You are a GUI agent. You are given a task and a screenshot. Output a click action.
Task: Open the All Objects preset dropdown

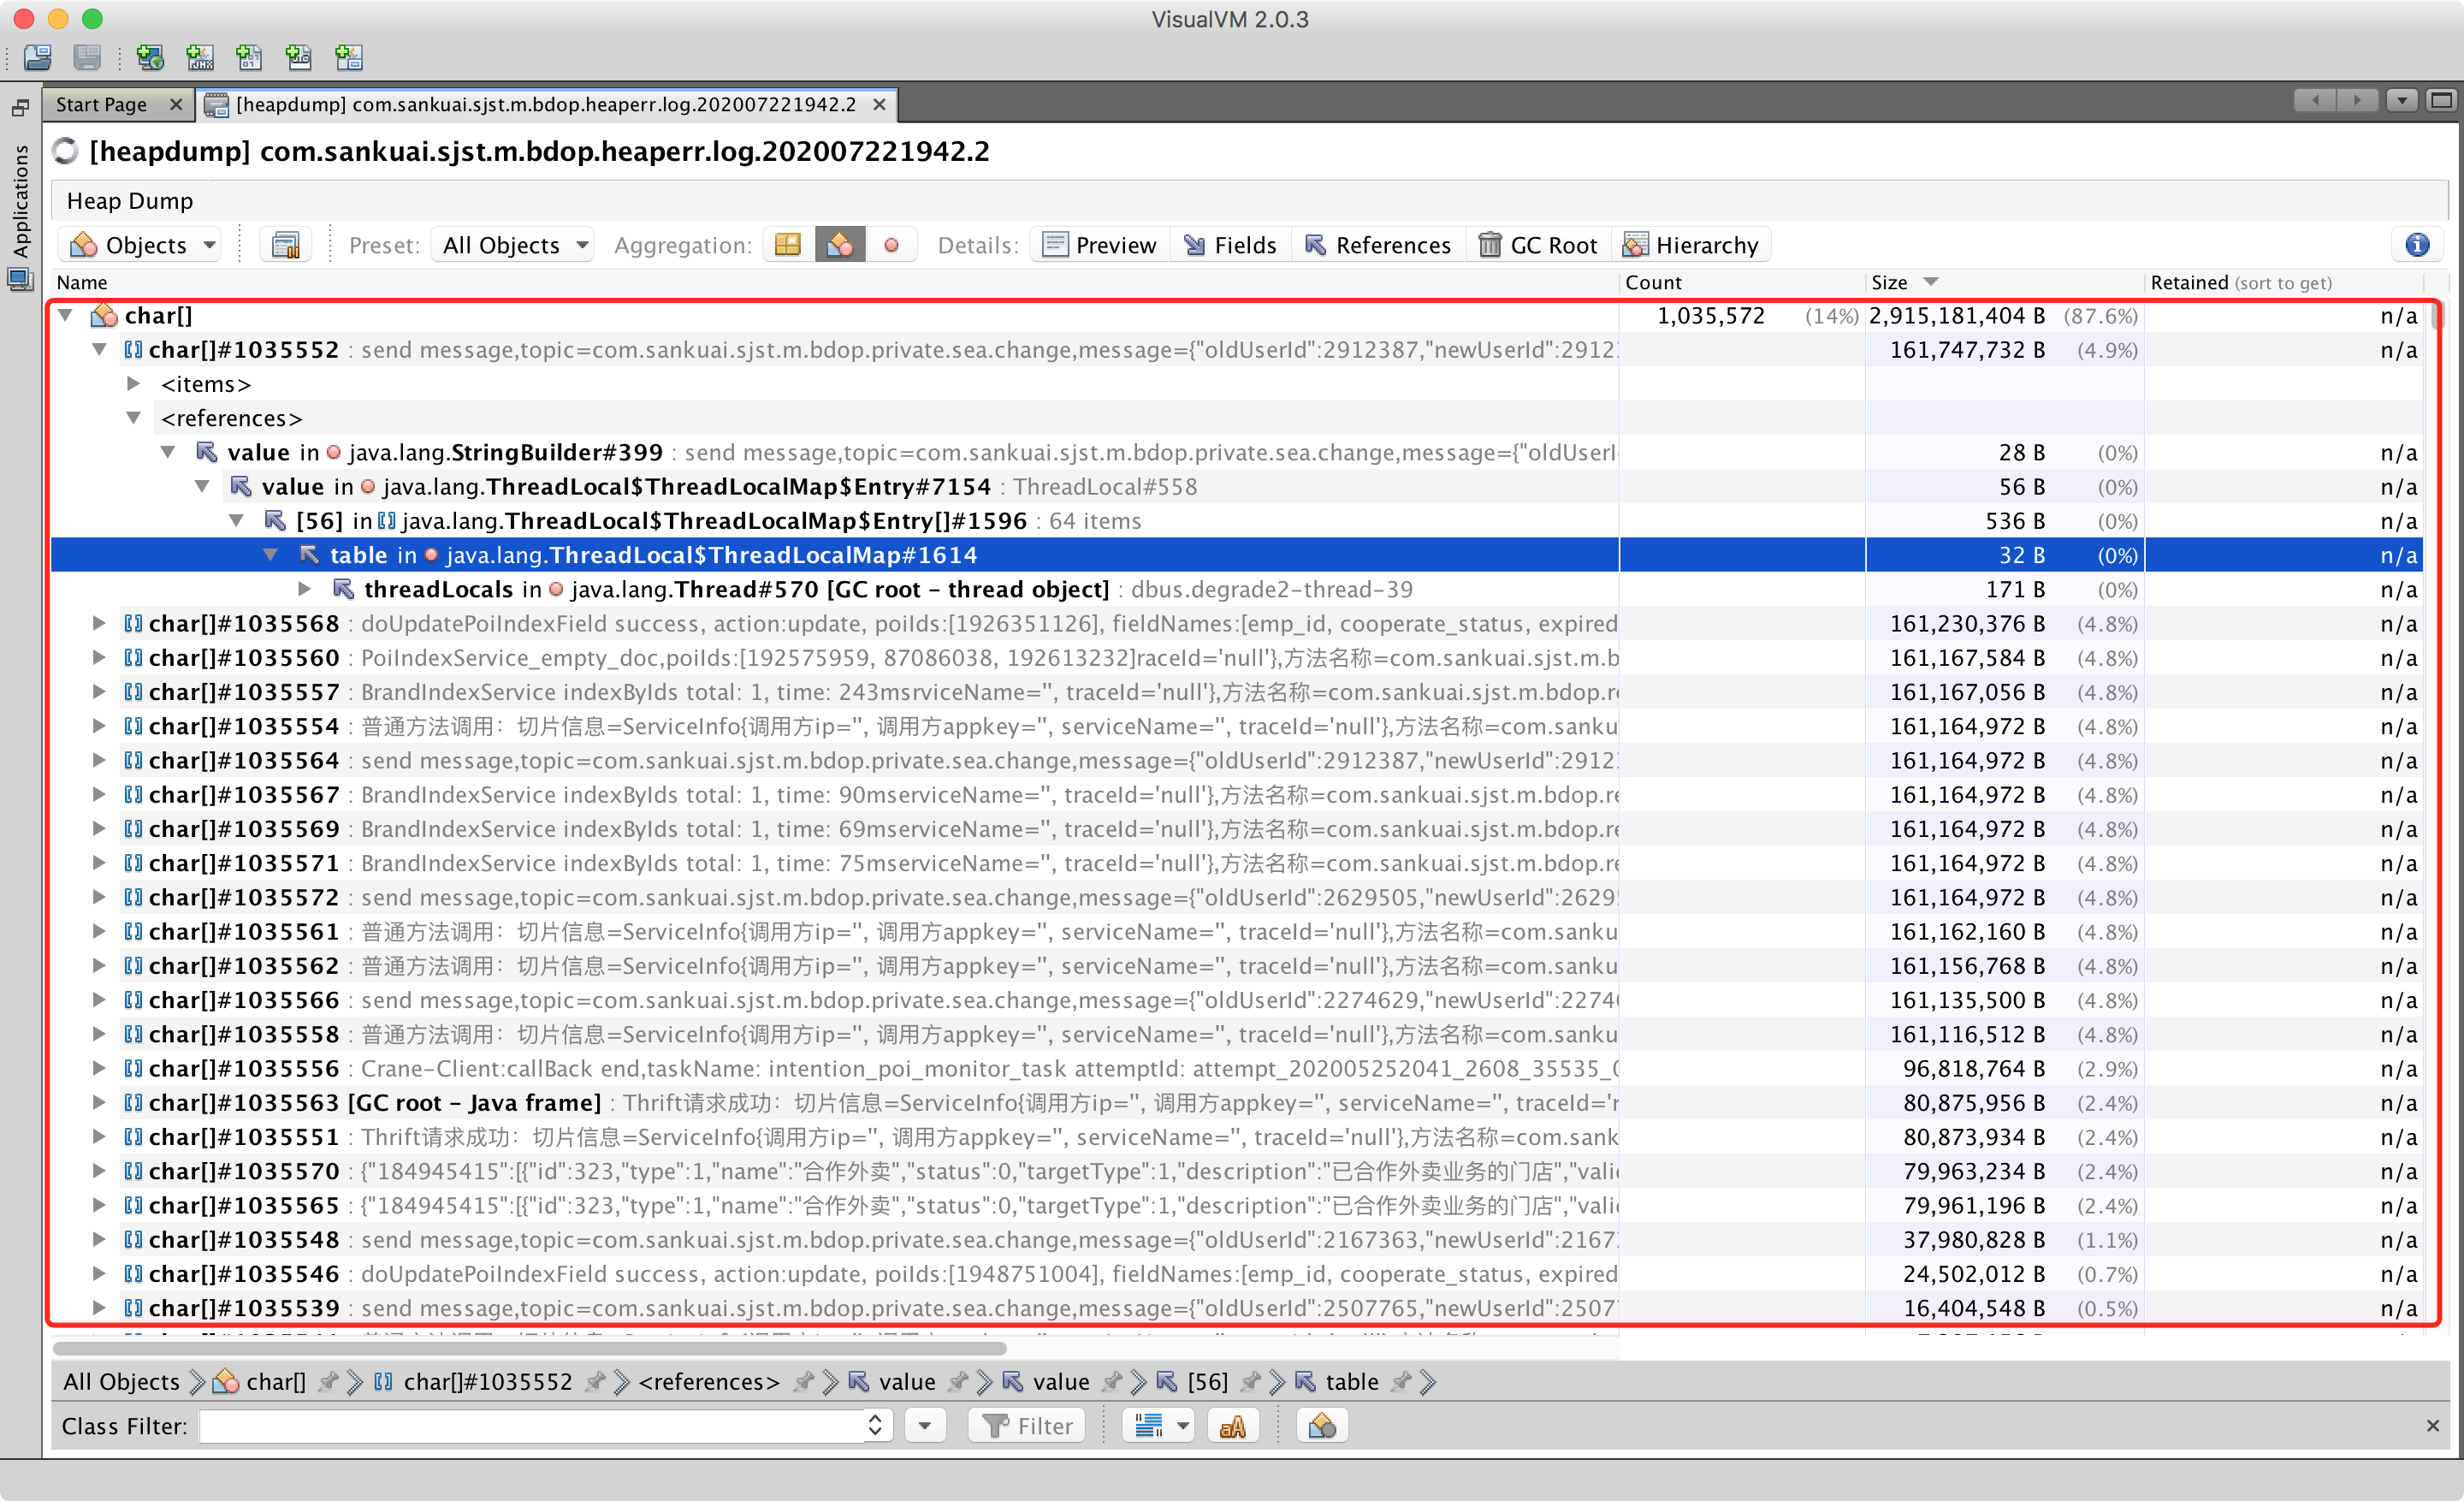(x=512, y=245)
